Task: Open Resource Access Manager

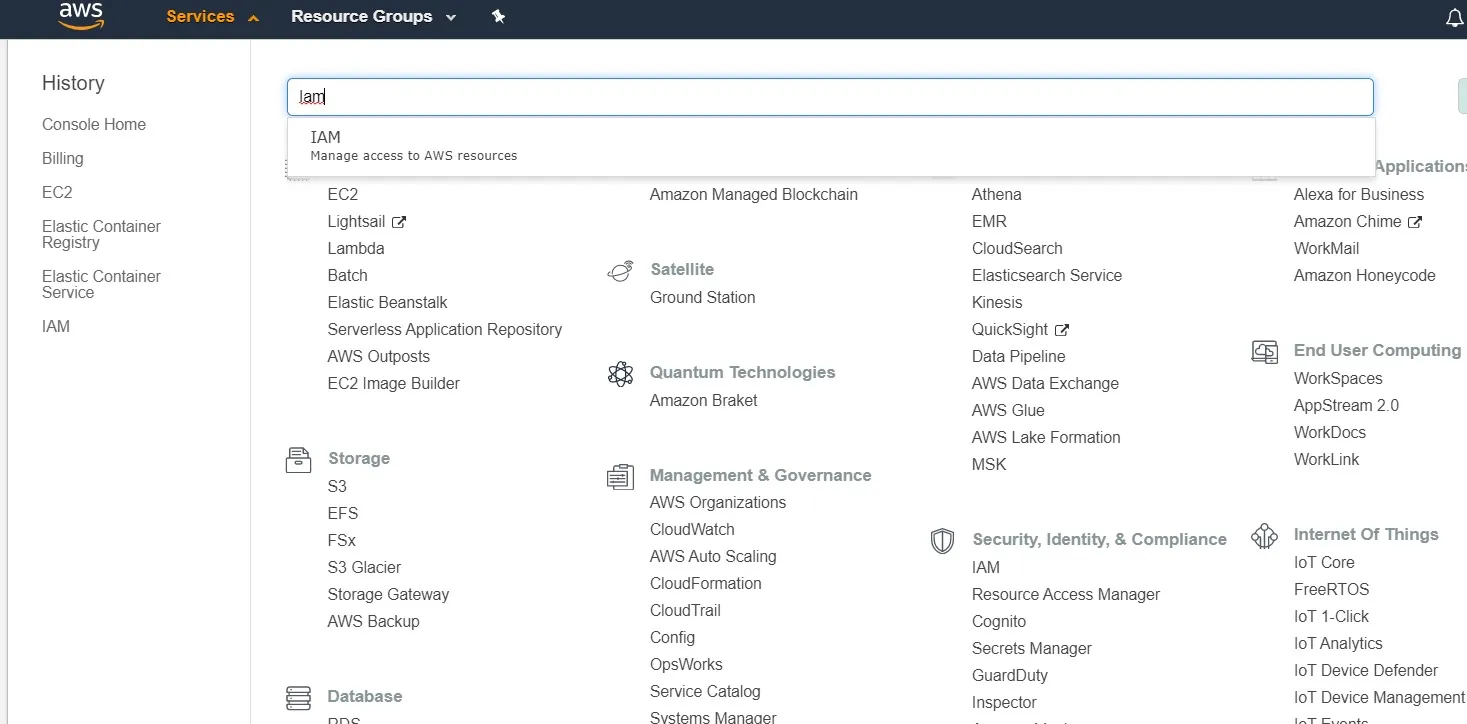Action: 1066,594
